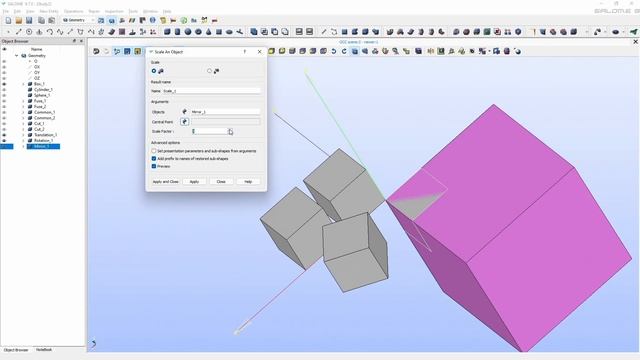Click selection arrow next to Central Point
This screenshot has width=640, height=360.
pos(184,122)
